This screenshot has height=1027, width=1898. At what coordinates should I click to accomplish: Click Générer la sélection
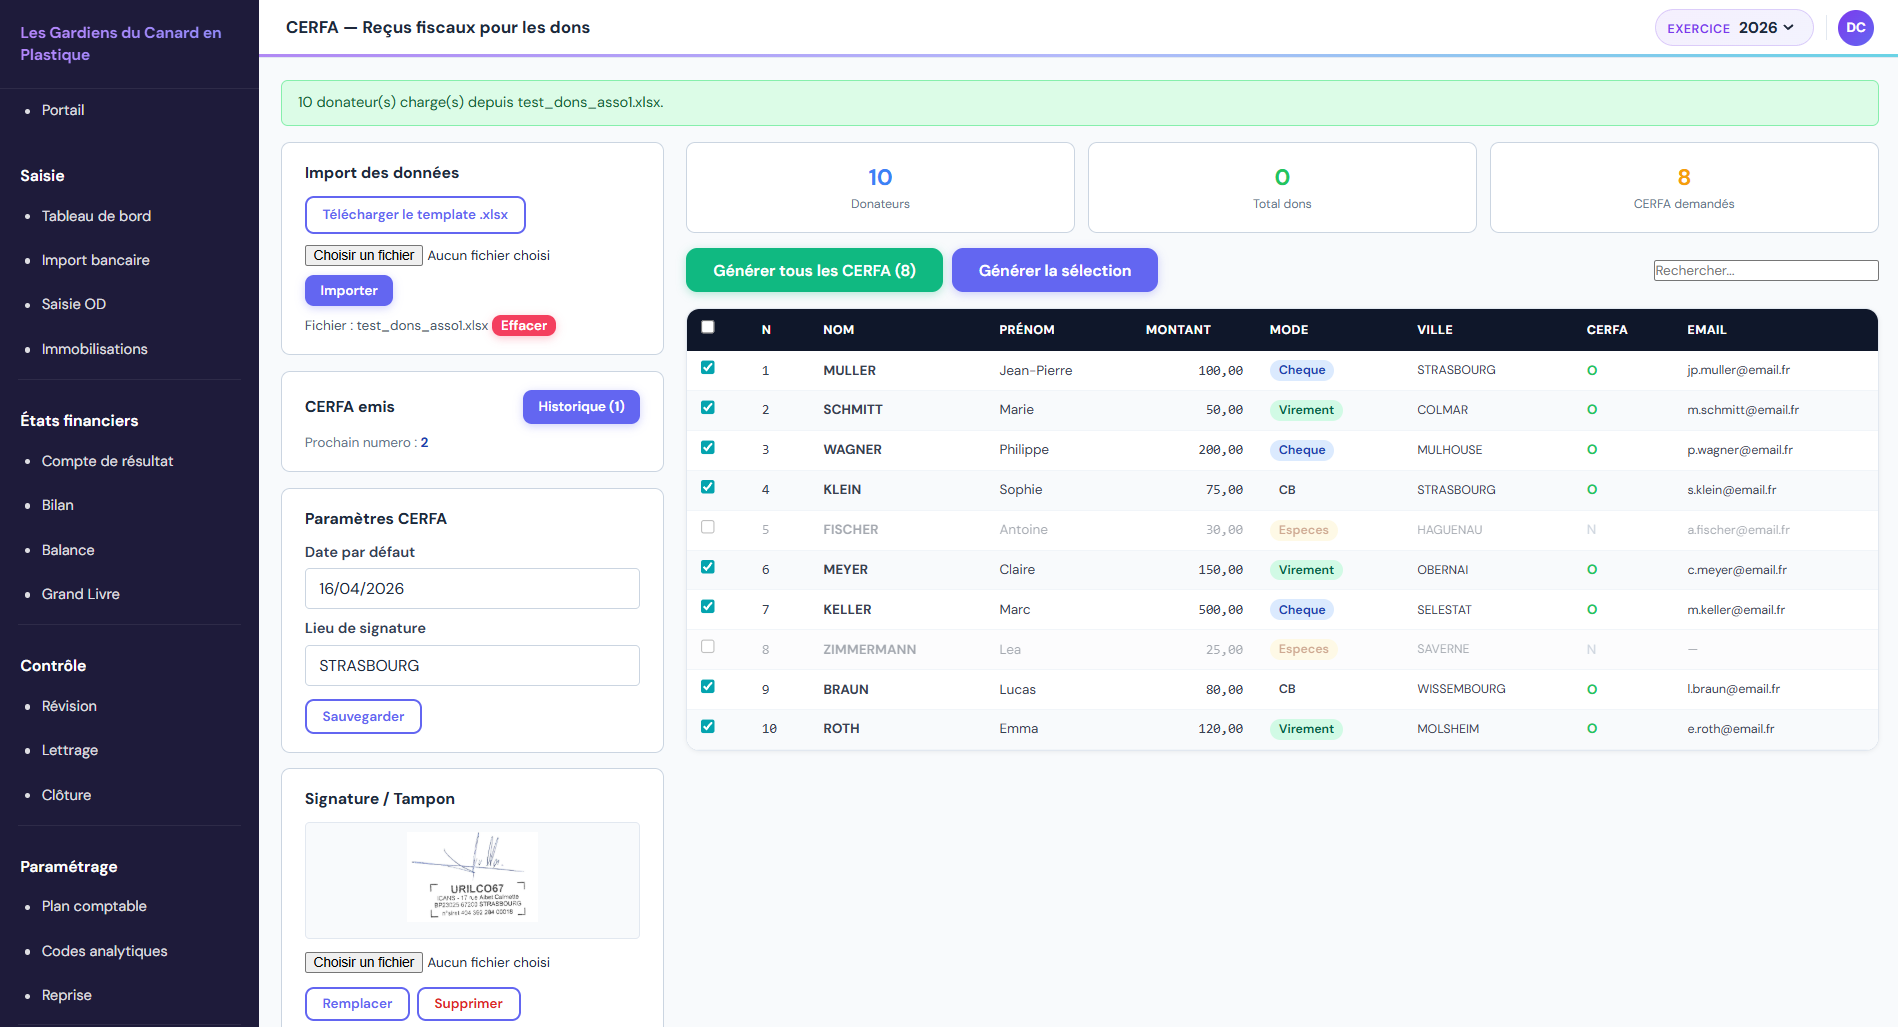[x=1054, y=270]
